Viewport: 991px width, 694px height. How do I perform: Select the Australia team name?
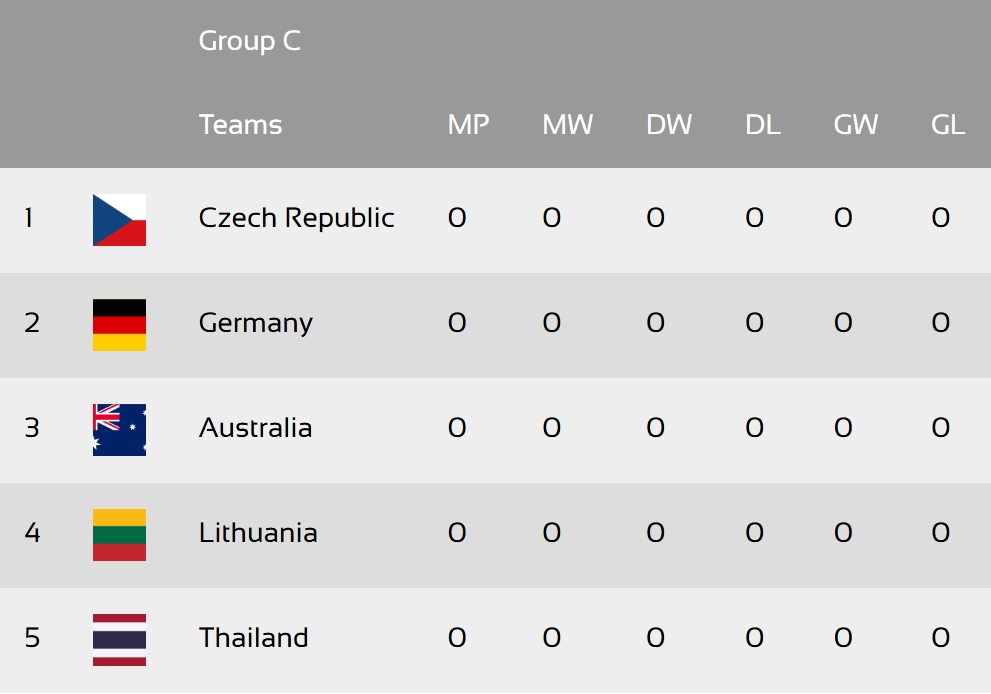point(255,428)
